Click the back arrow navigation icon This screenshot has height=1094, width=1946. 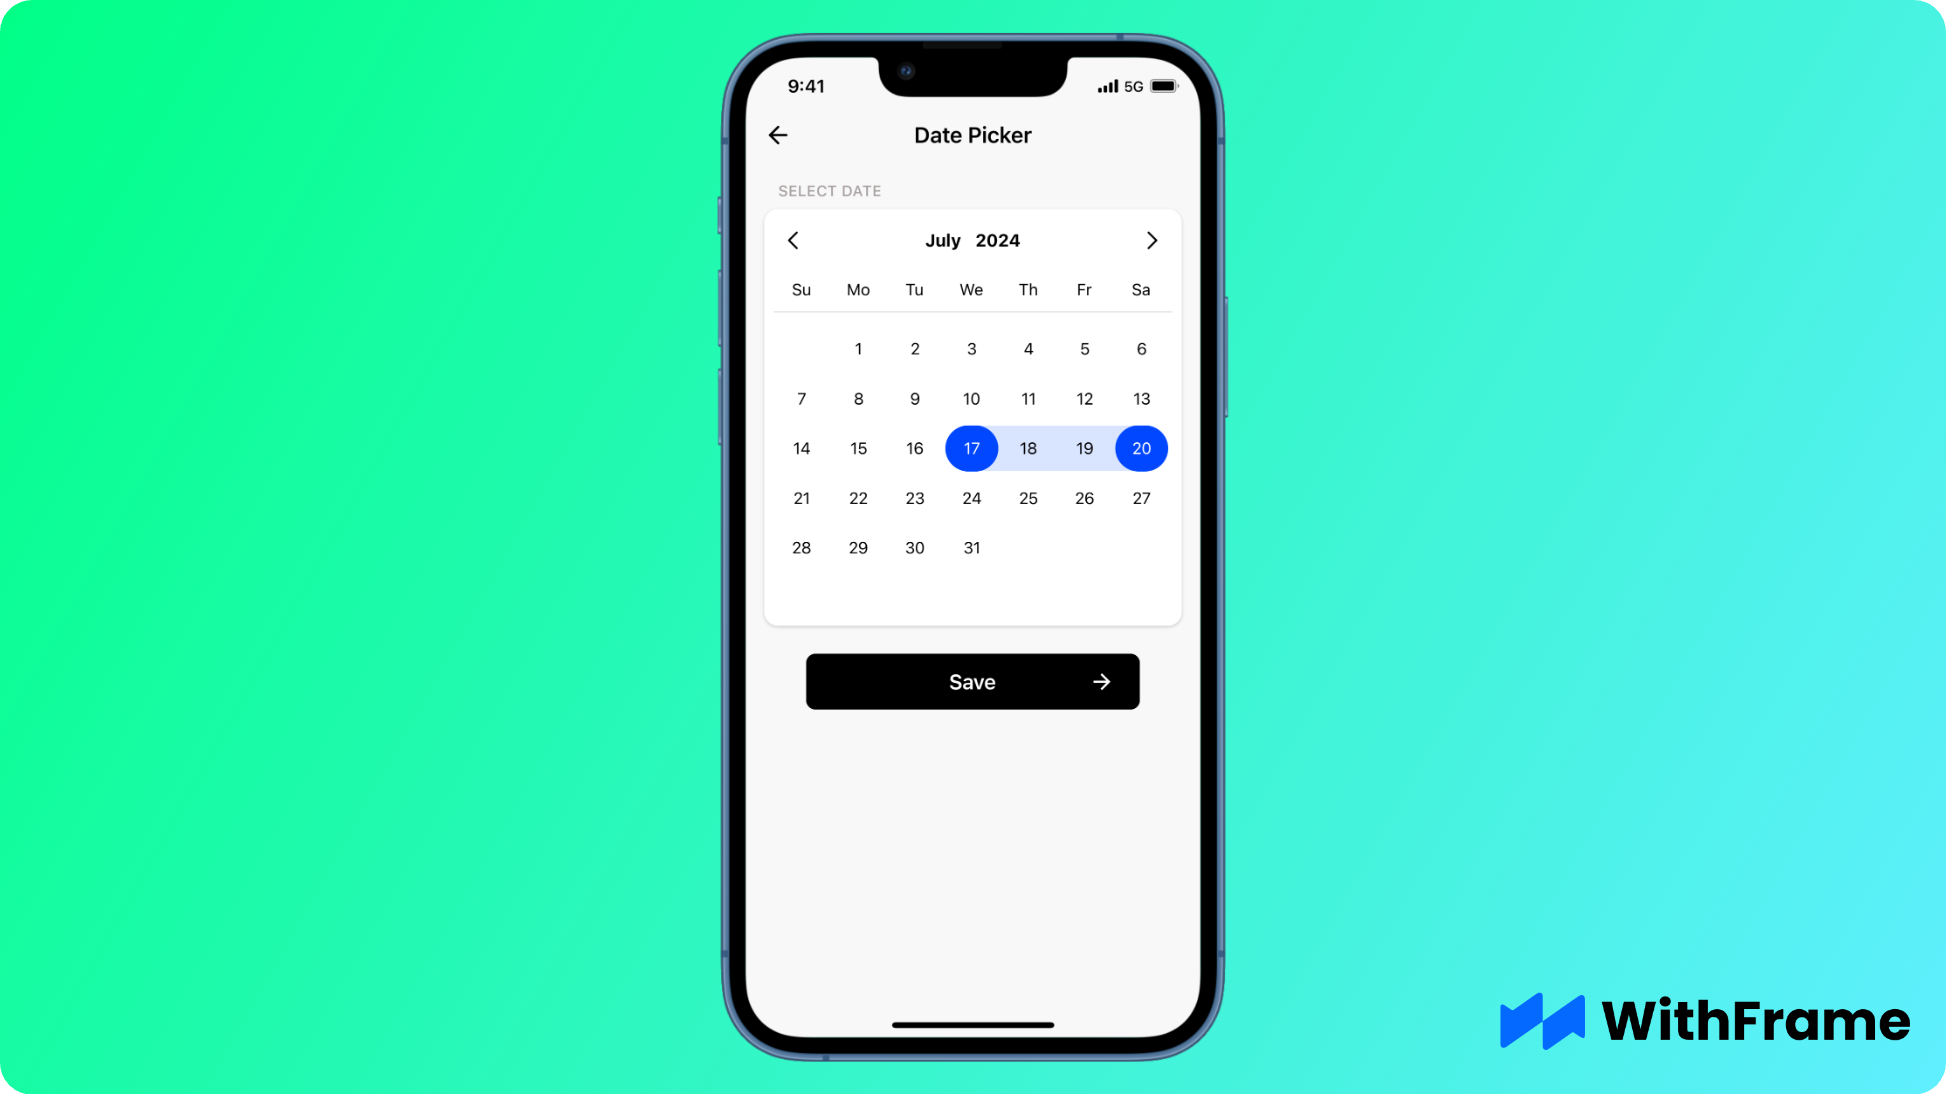point(778,134)
